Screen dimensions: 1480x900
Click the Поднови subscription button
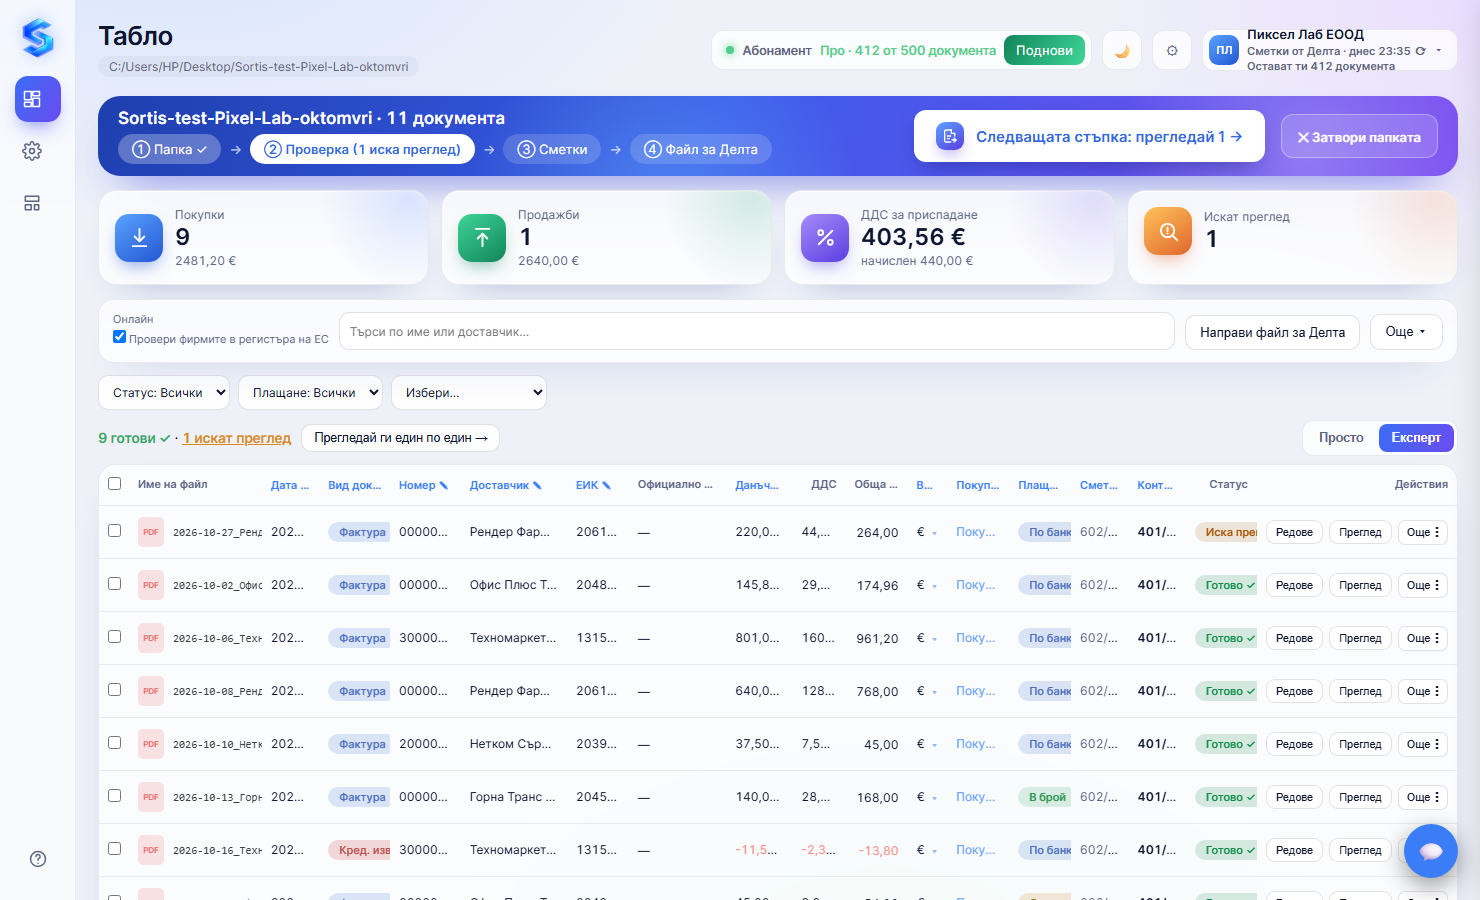click(1044, 50)
